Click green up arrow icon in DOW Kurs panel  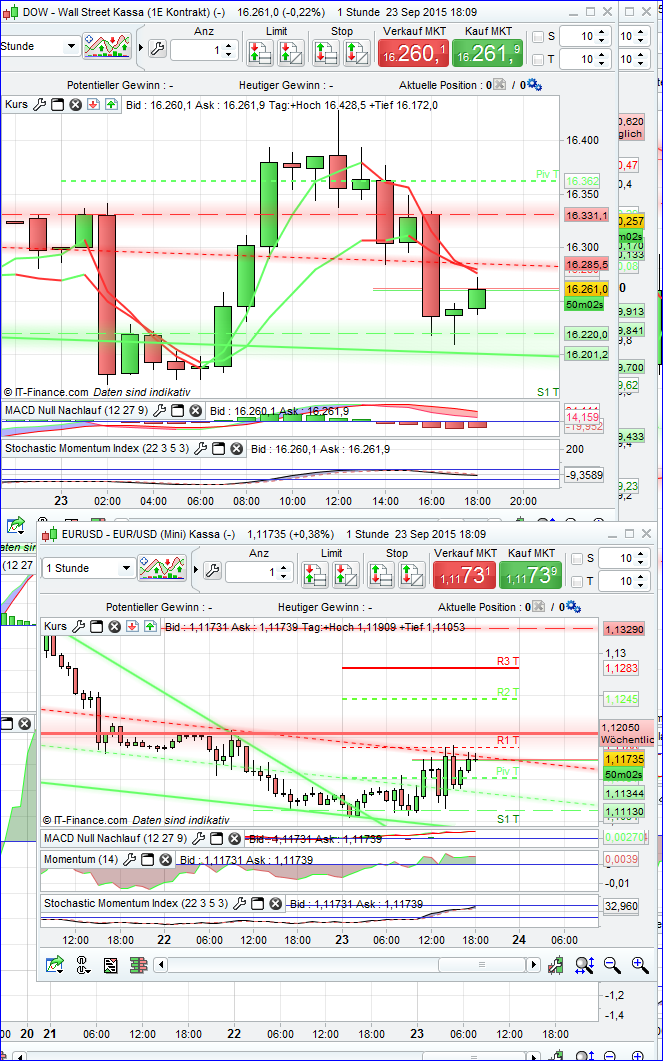coord(111,105)
